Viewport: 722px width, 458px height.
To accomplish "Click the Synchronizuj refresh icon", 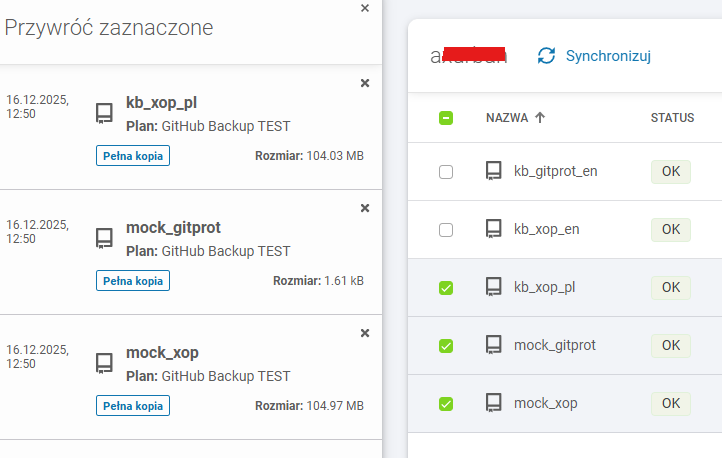I will click(546, 56).
